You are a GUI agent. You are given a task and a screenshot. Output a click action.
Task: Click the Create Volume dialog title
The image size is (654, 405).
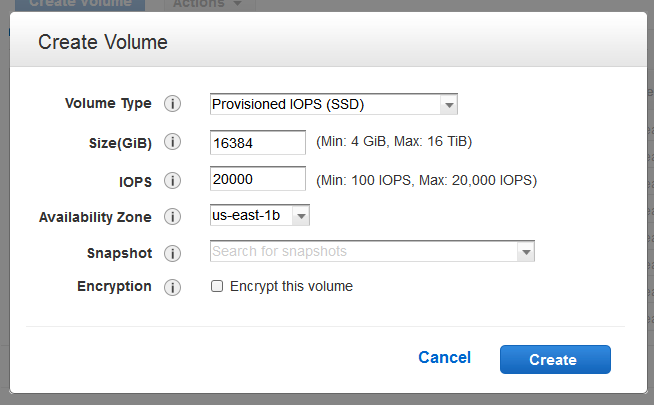point(102,42)
